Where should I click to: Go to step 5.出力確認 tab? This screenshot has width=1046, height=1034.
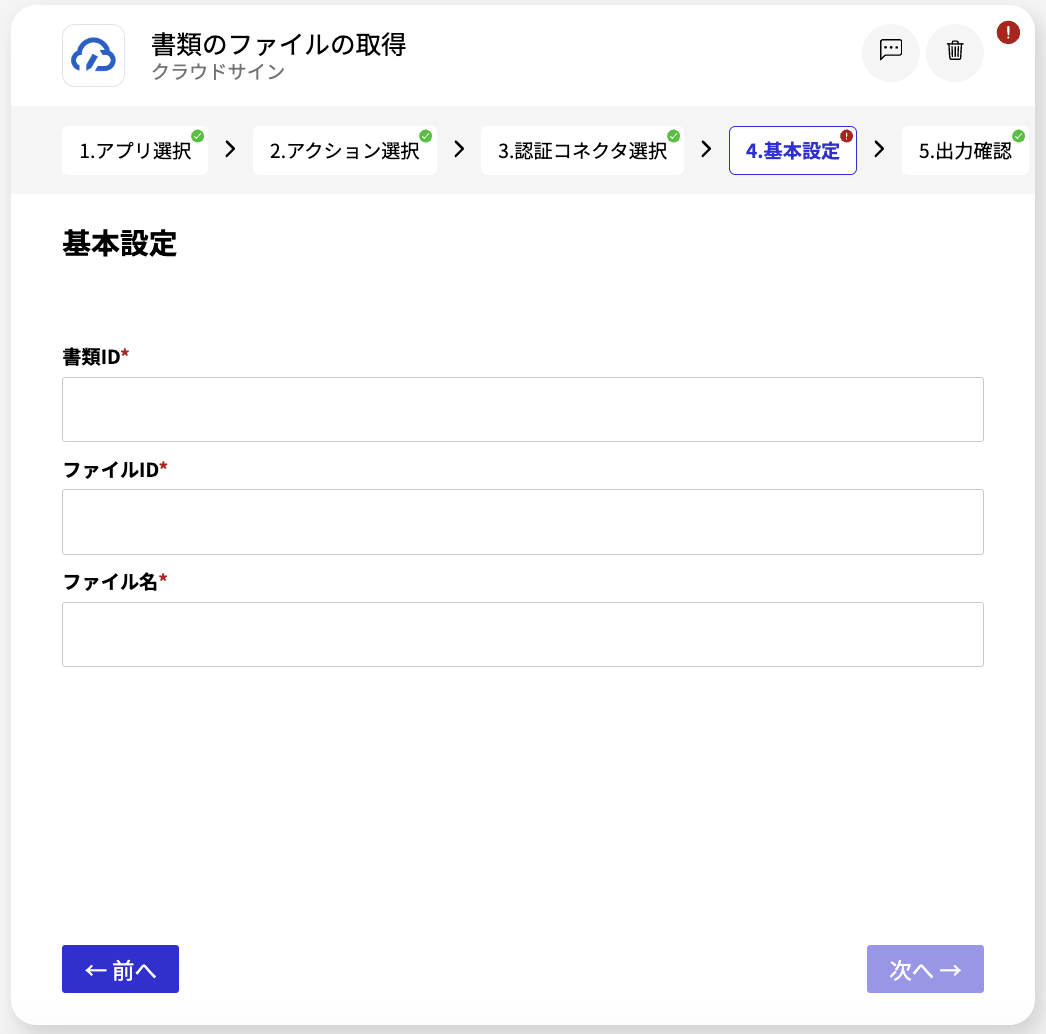[965, 151]
